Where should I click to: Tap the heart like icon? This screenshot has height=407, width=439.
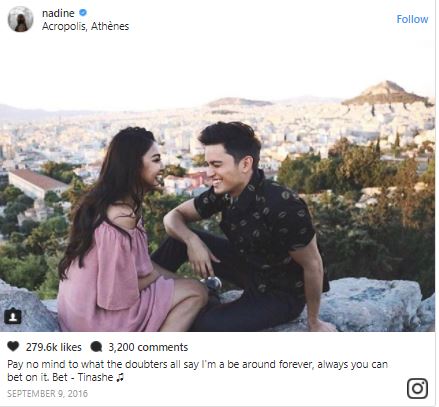13,347
